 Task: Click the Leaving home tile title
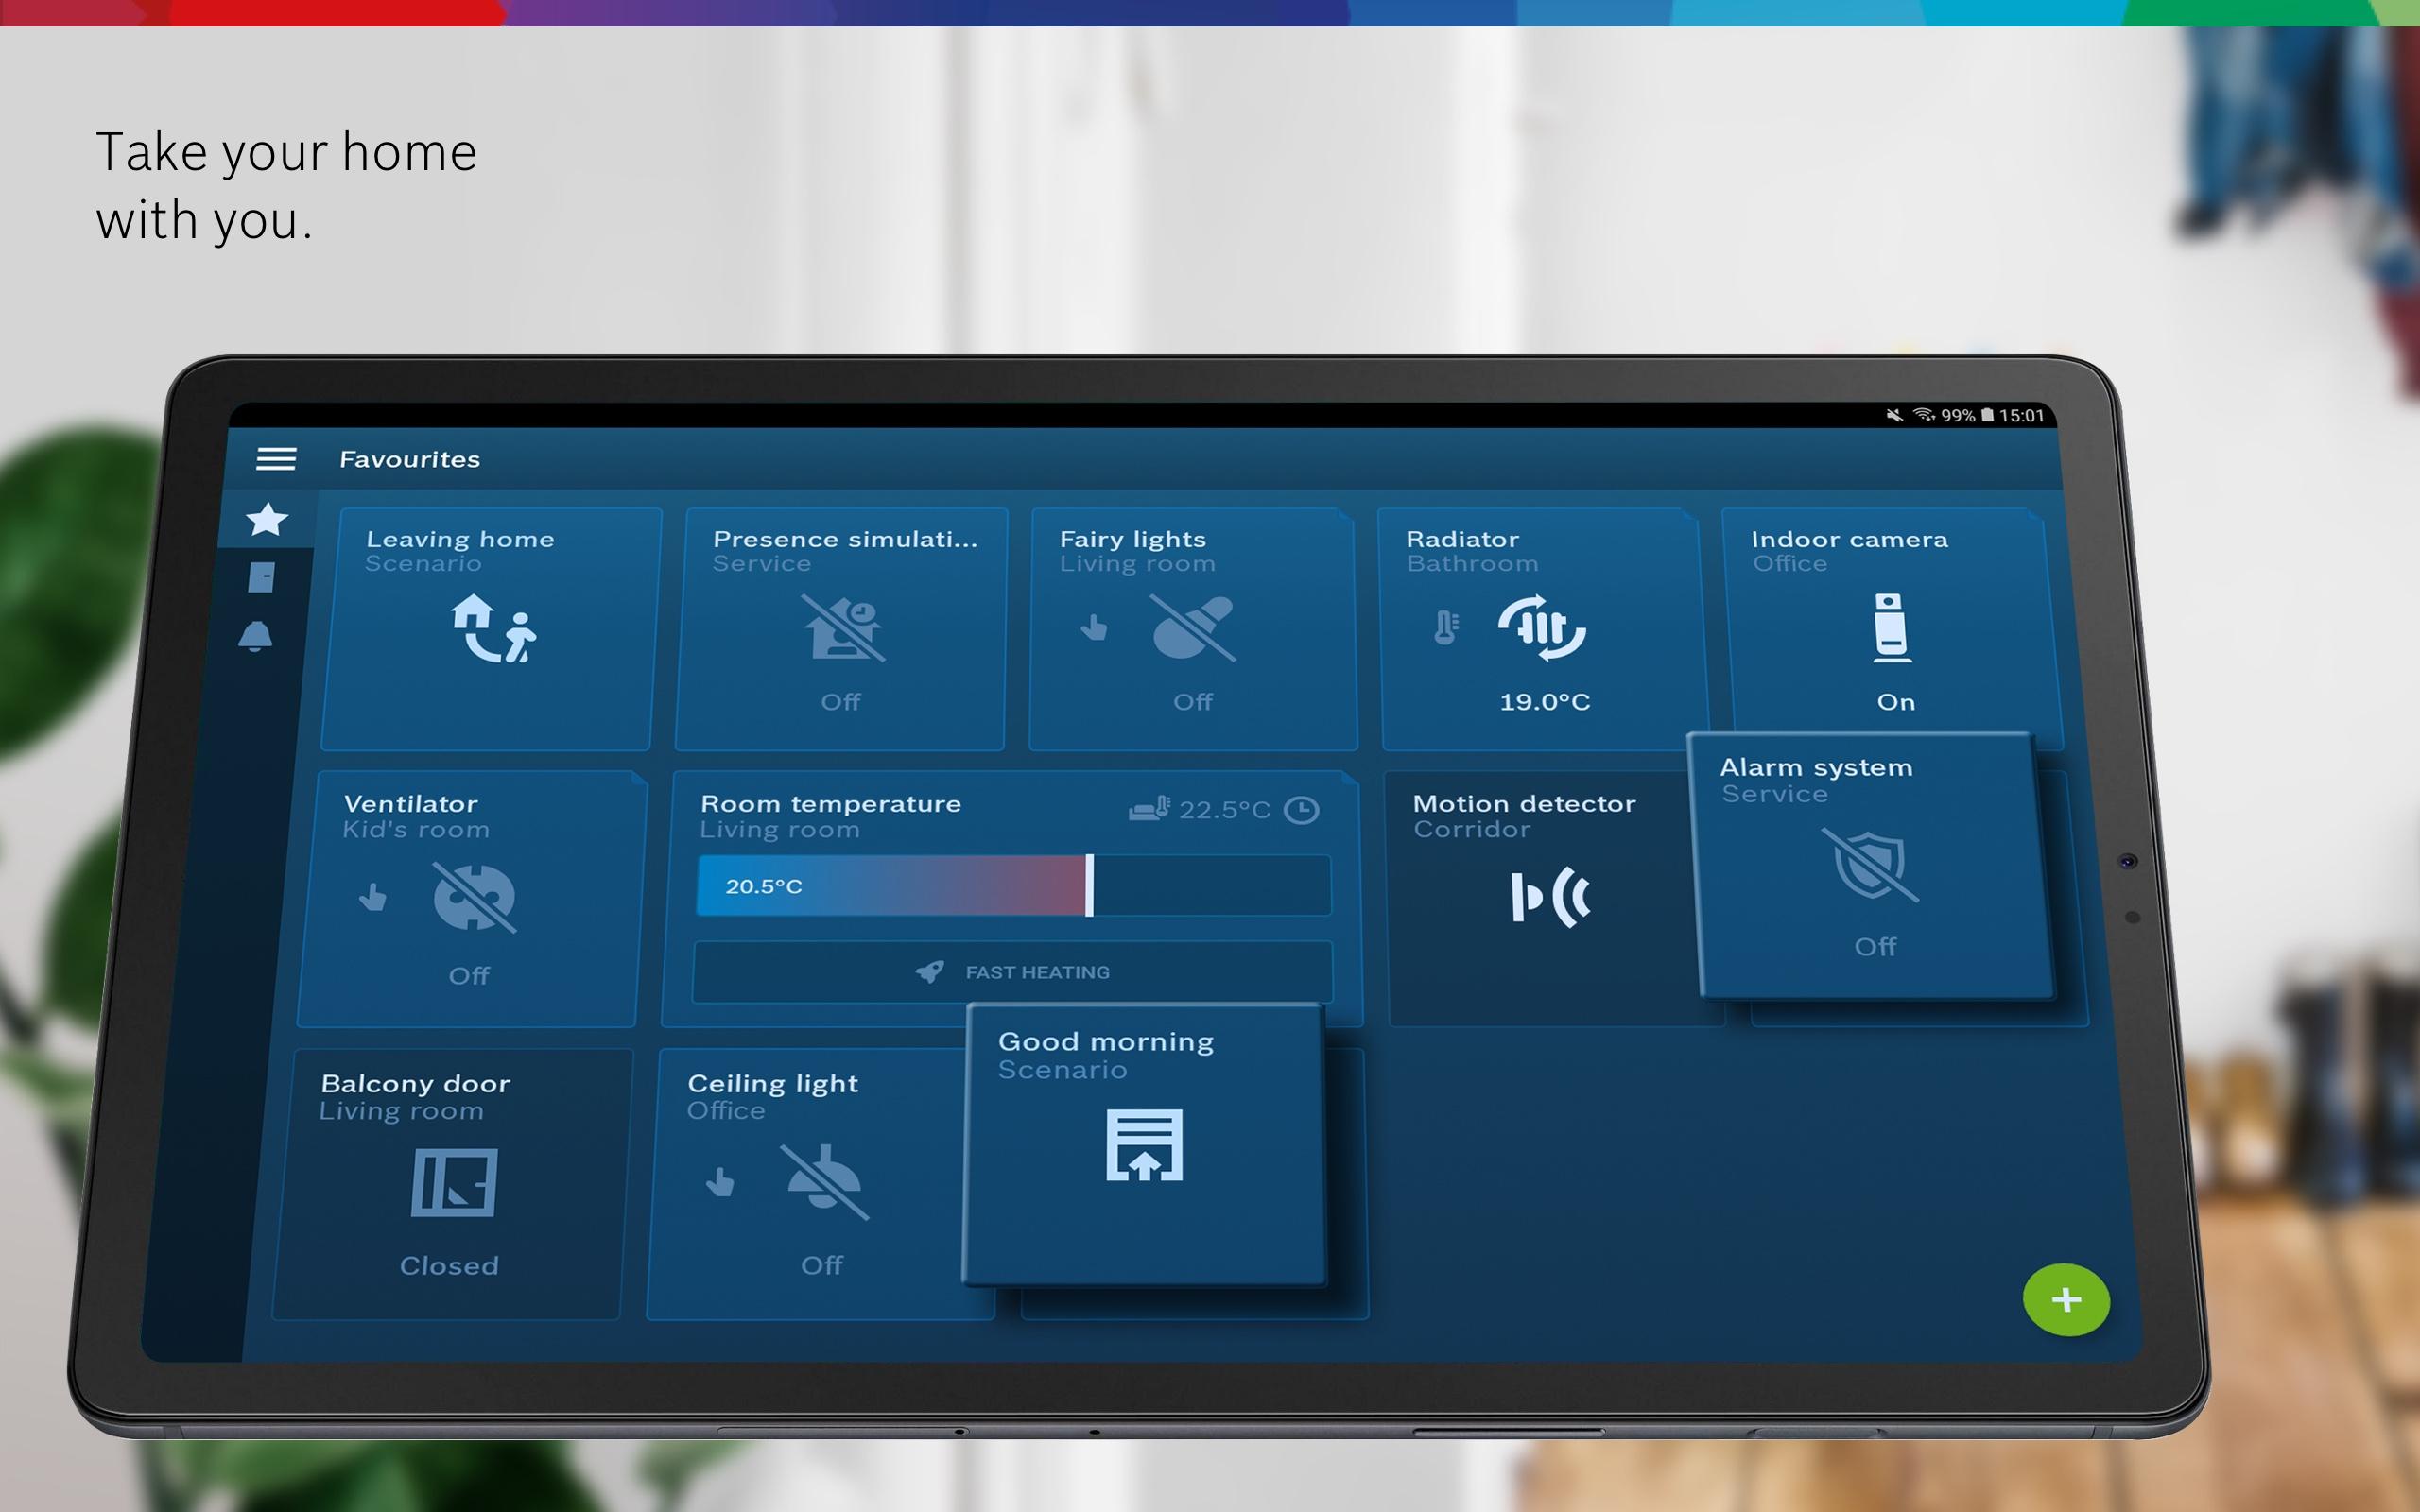[460, 539]
